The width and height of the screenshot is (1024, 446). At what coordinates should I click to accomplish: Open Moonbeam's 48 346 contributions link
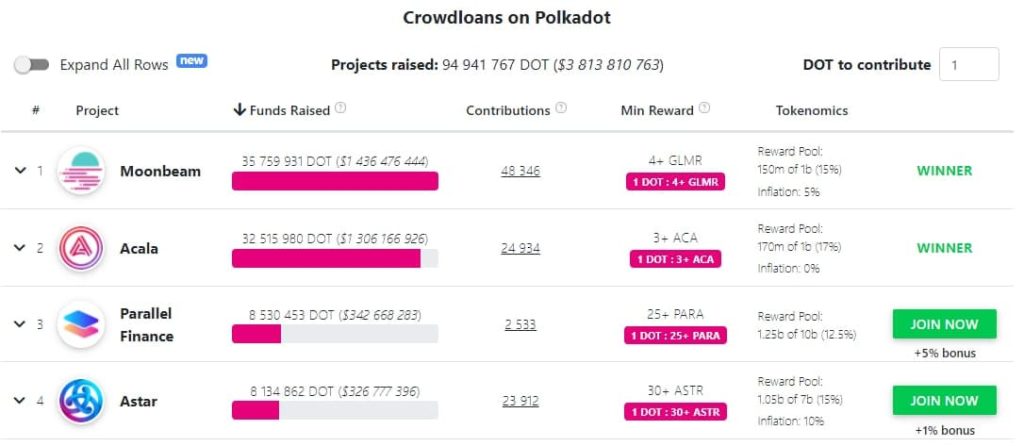(520, 171)
